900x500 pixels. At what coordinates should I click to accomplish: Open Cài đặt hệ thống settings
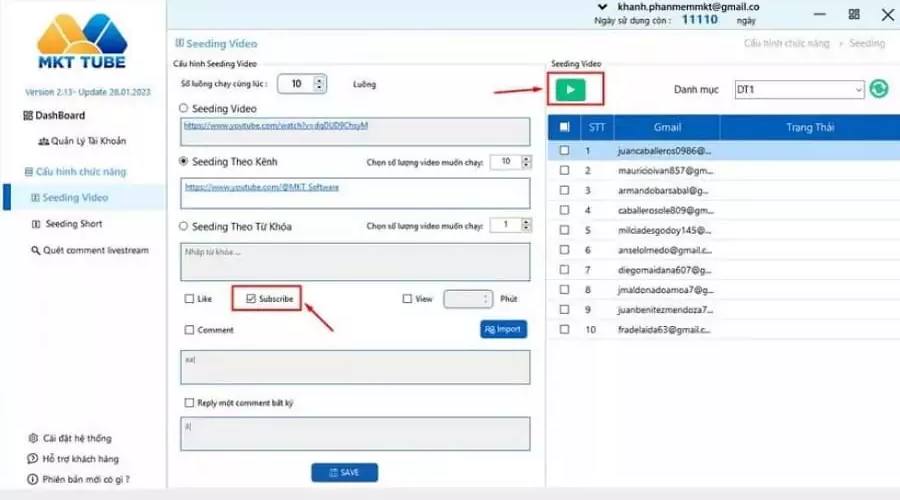[x=70, y=438]
